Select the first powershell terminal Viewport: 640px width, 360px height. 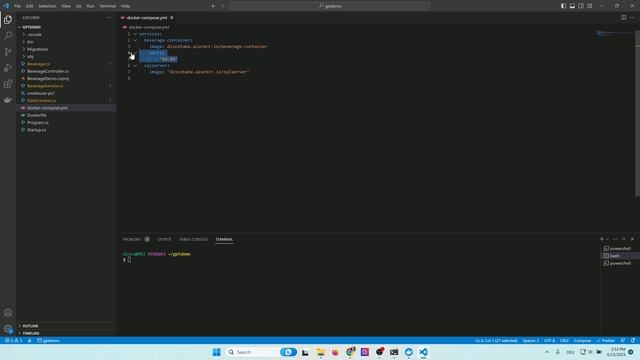coord(620,248)
